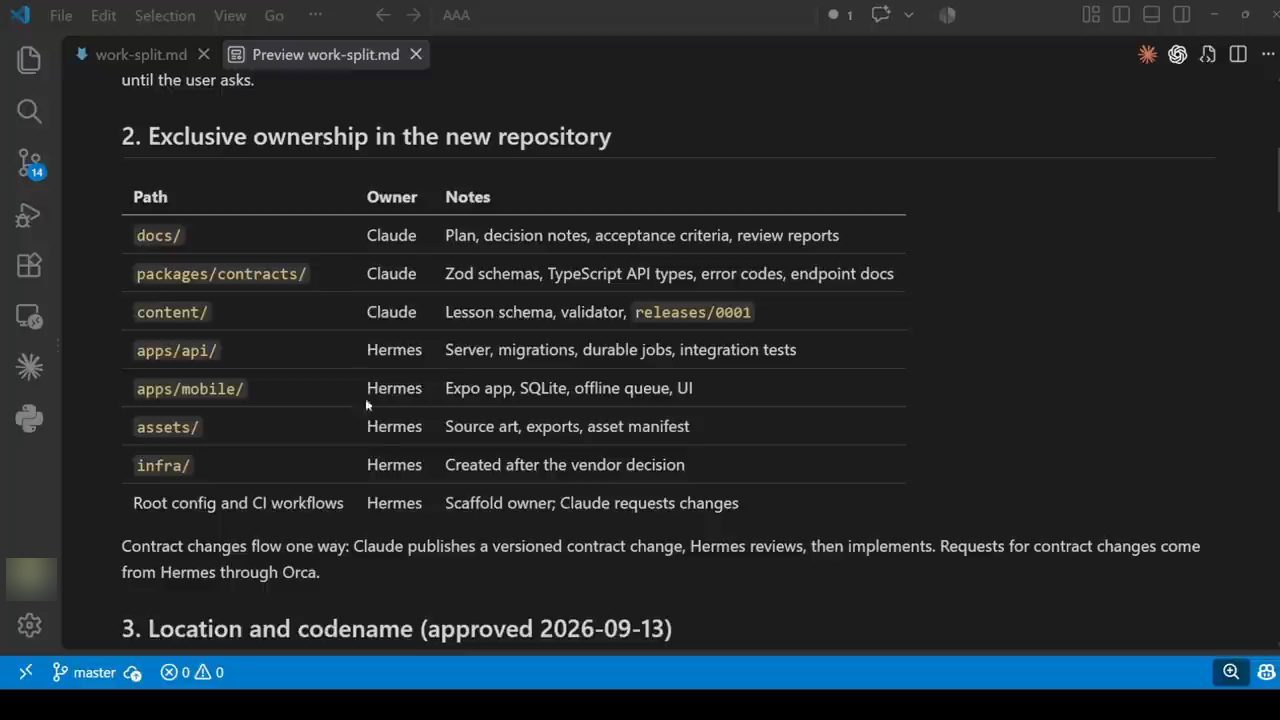Open Manage gear settings in activity bar

(29, 625)
